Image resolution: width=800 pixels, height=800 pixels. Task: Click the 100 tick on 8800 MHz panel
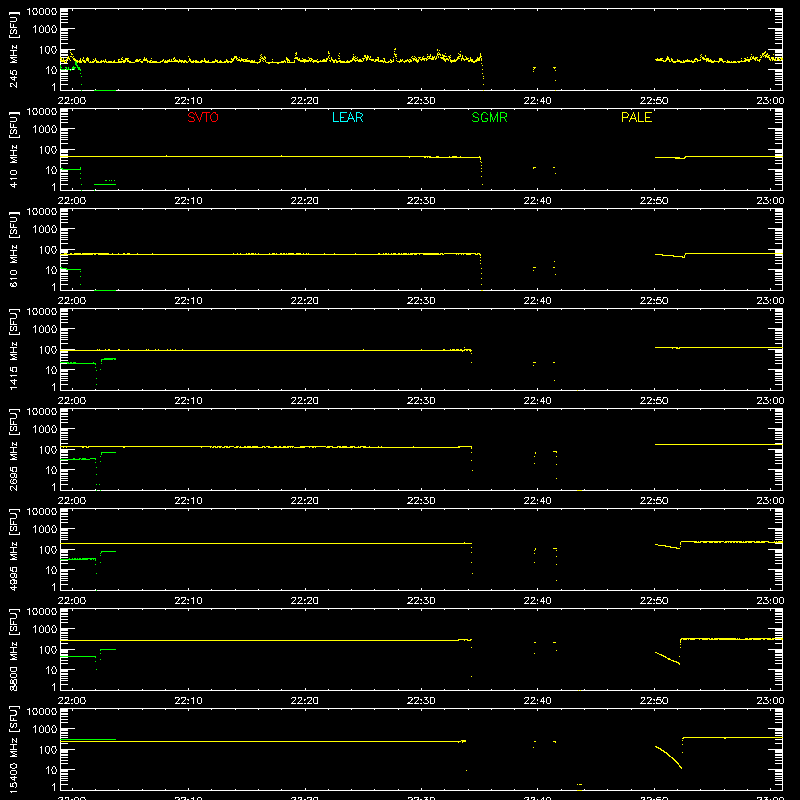48,650
